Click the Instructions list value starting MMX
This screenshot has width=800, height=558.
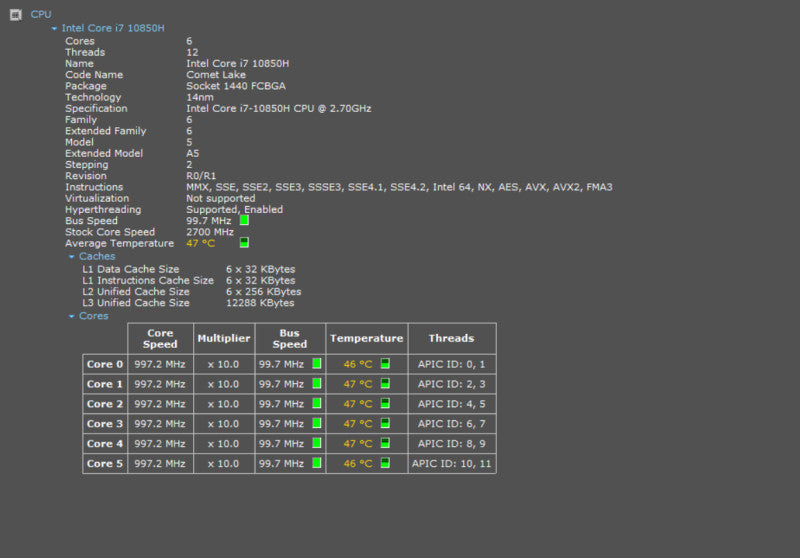point(399,187)
